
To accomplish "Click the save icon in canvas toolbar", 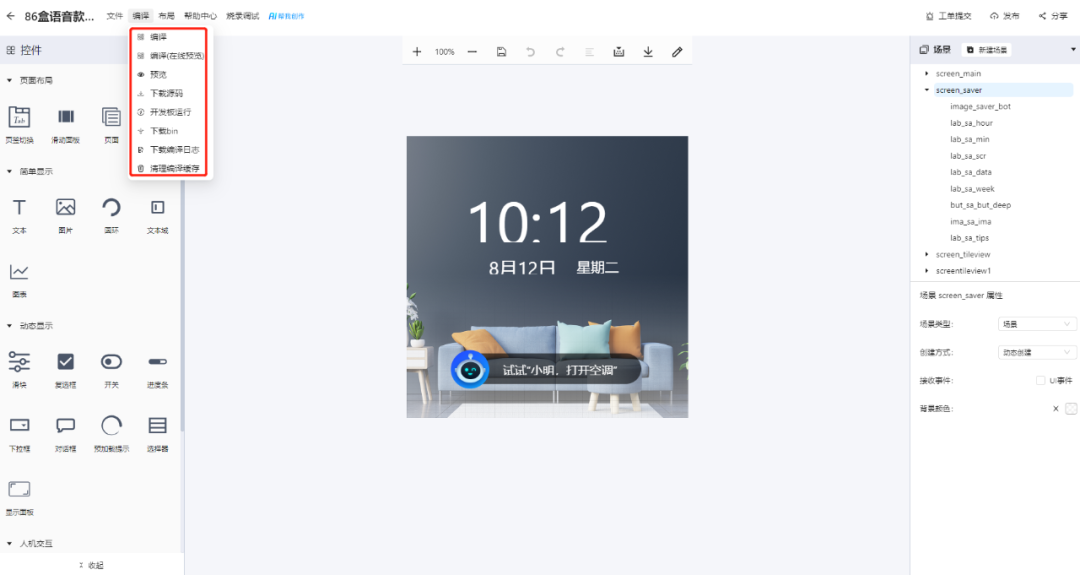I will pos(501,52).
